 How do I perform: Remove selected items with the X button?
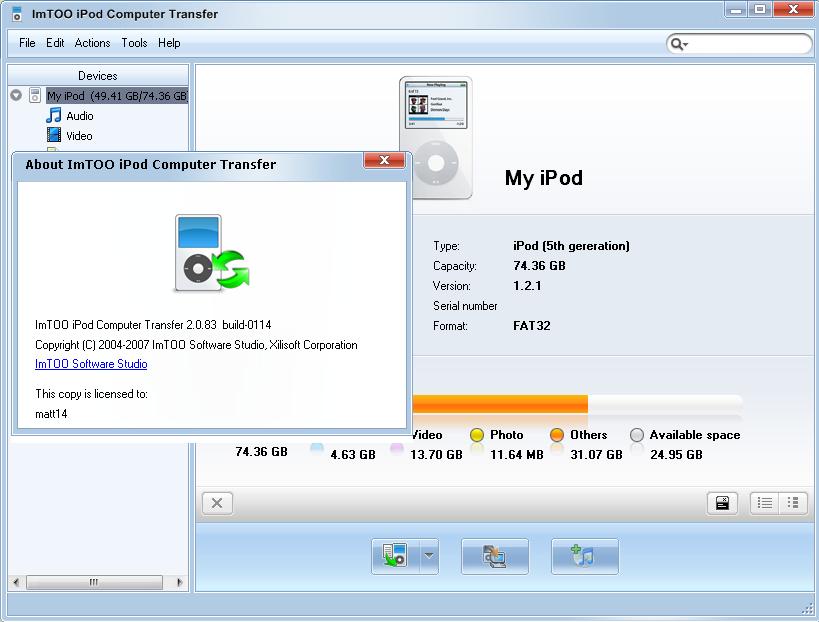coord(217,503)
